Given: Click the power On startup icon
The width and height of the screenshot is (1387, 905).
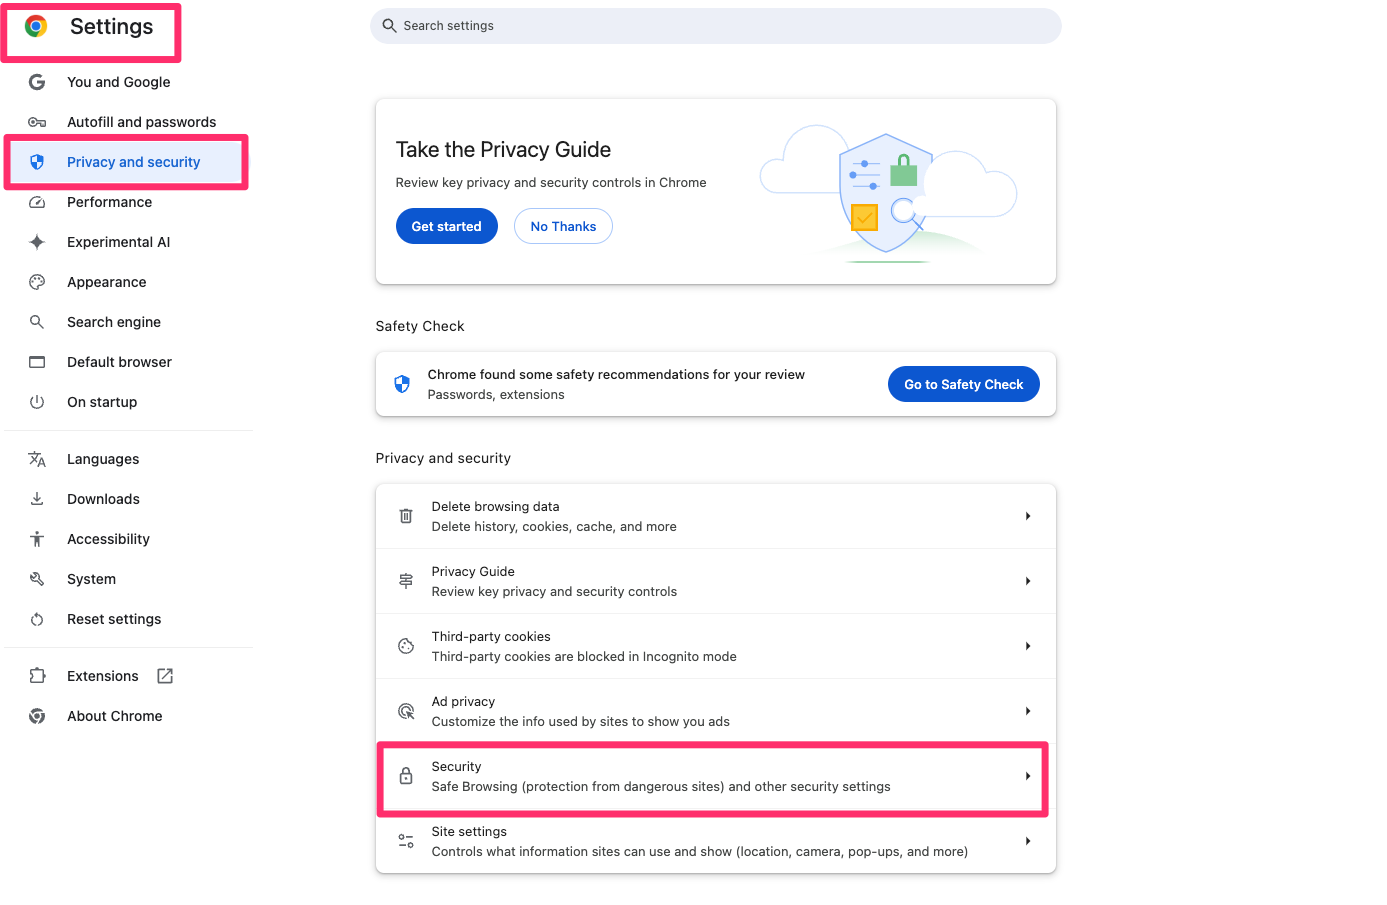Looking at the screenshot, I should click(x=37, y=402).
